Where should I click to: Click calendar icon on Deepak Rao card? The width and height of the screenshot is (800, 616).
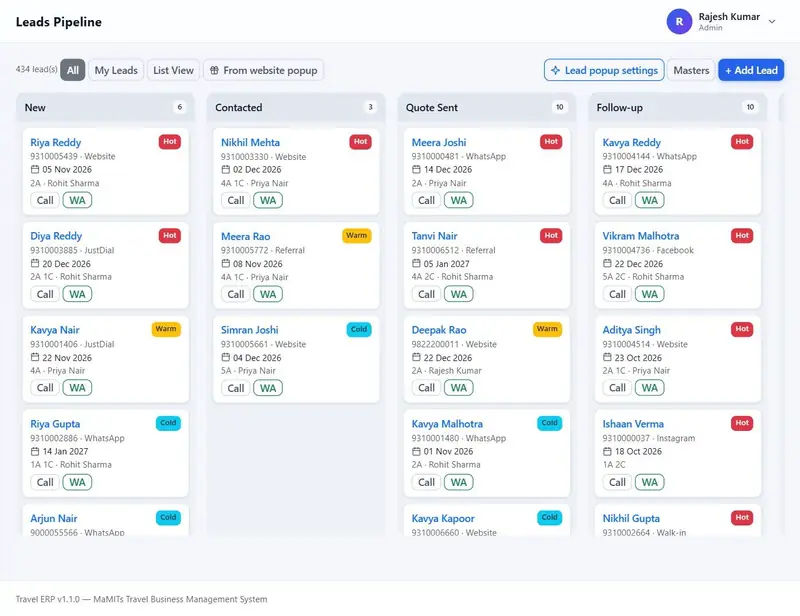pos(416,357)
